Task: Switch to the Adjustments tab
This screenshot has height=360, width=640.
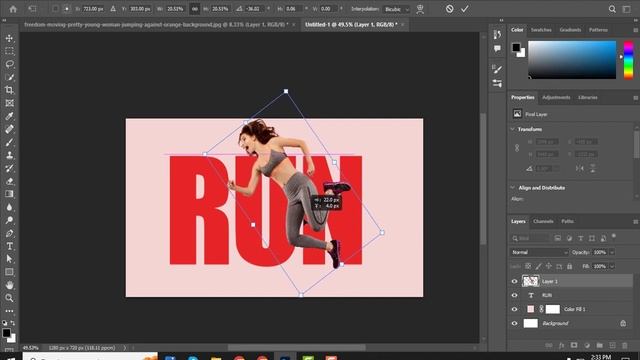Action: click(556, 97)
